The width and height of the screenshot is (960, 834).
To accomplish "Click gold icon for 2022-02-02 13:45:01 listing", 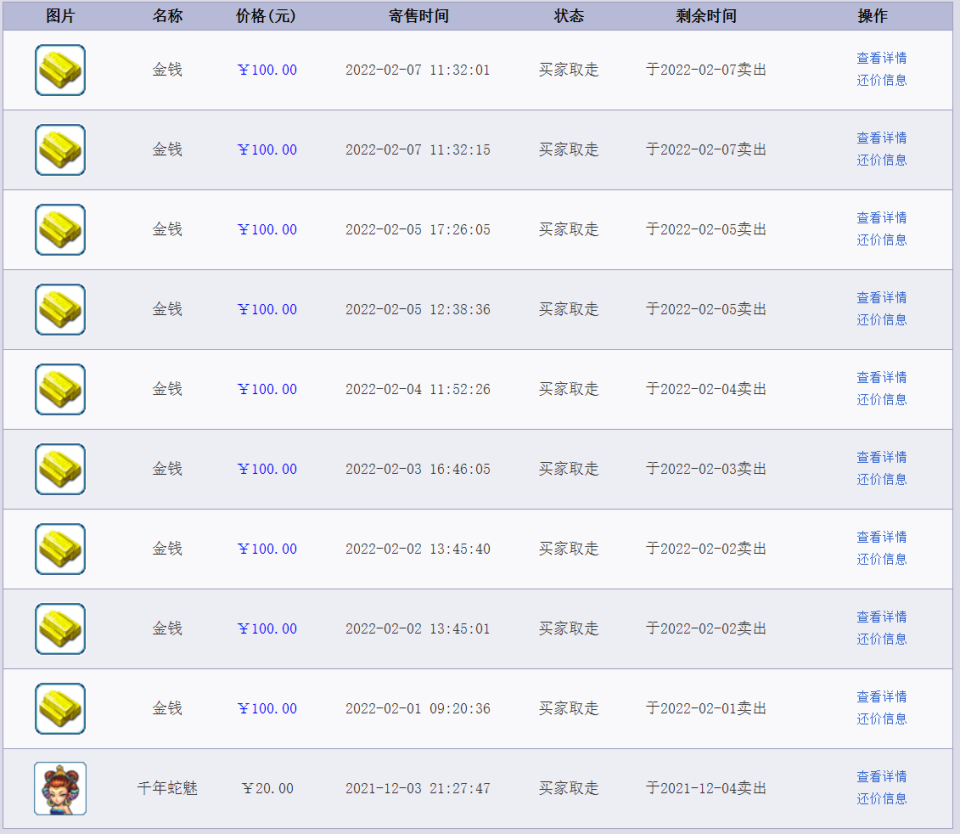I will (x=60, y=629).
